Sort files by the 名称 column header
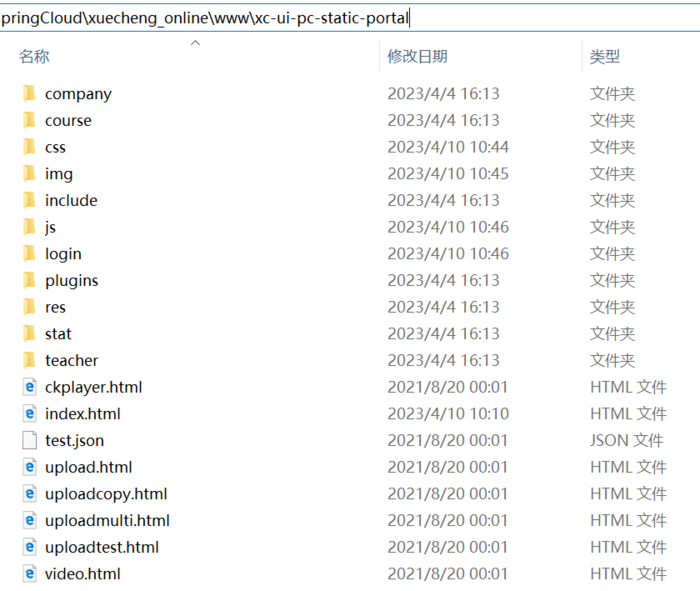 [x=34, y=57]
